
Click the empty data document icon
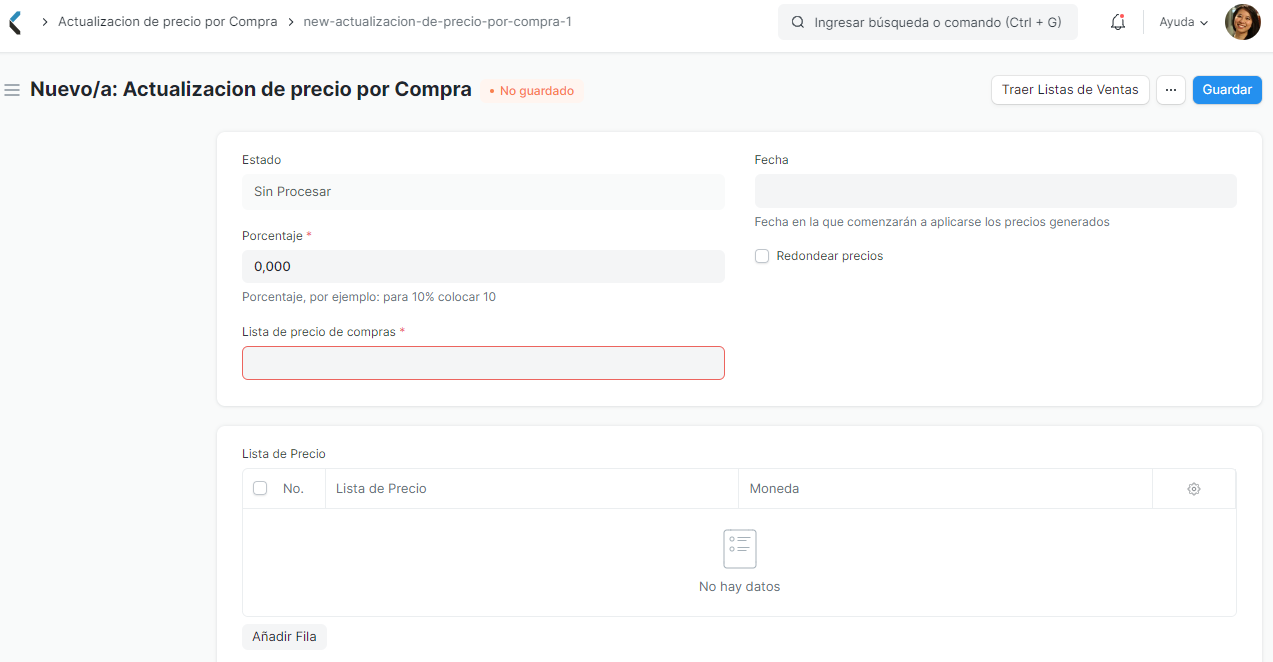[x=739, y=548]
